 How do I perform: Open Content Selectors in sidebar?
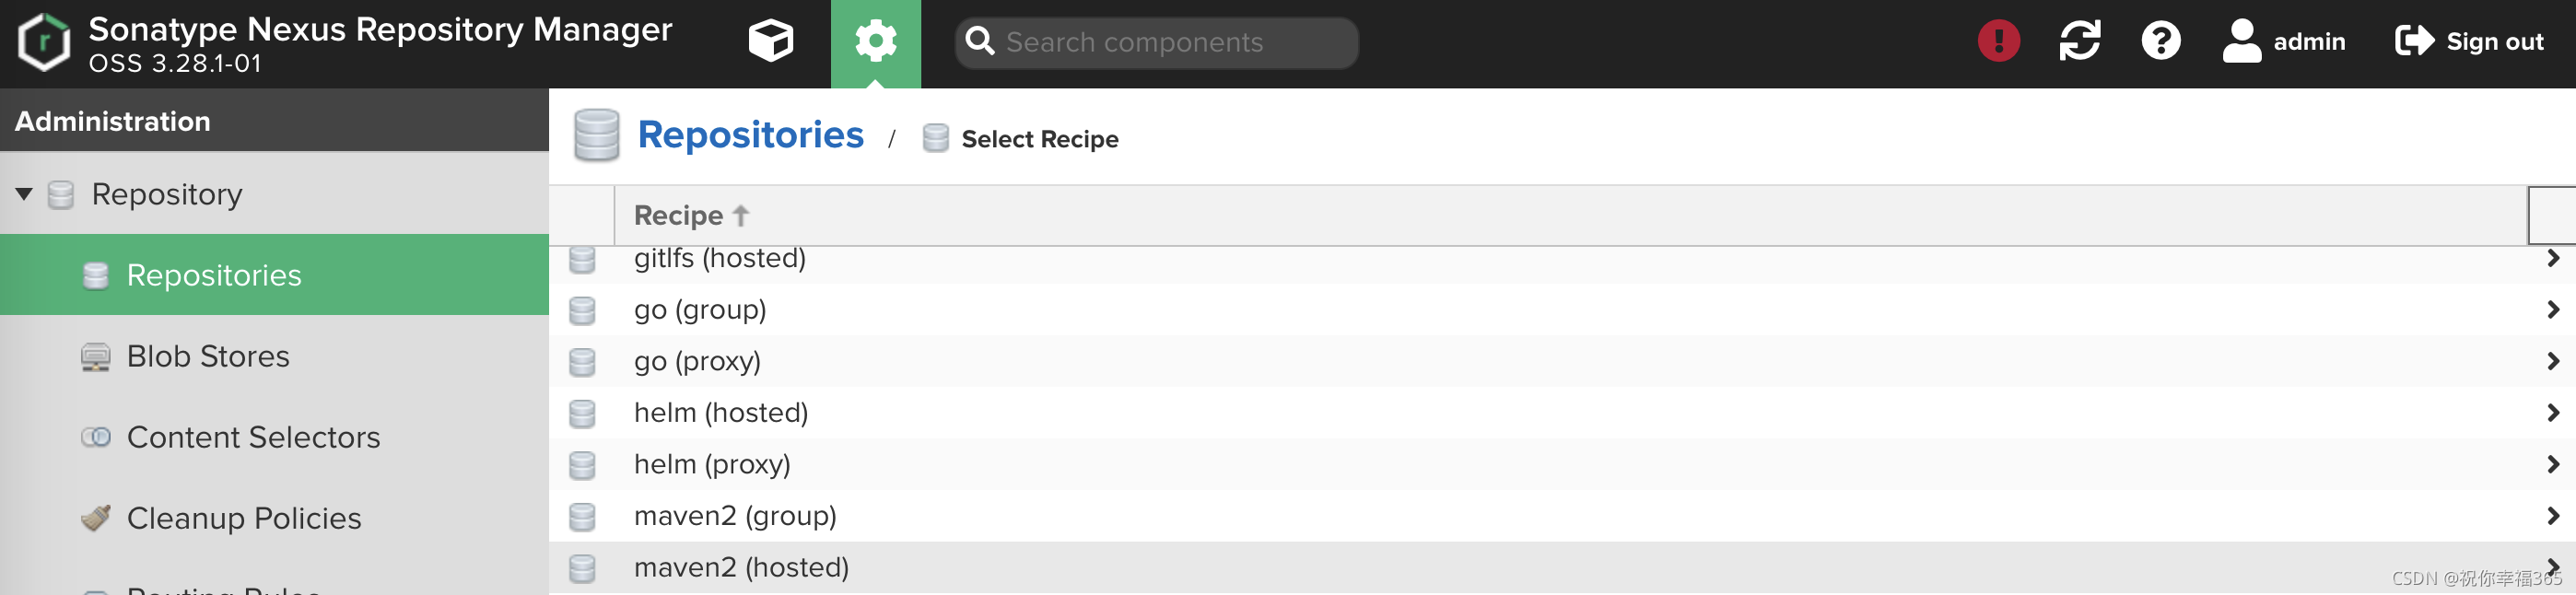[253, 438]
